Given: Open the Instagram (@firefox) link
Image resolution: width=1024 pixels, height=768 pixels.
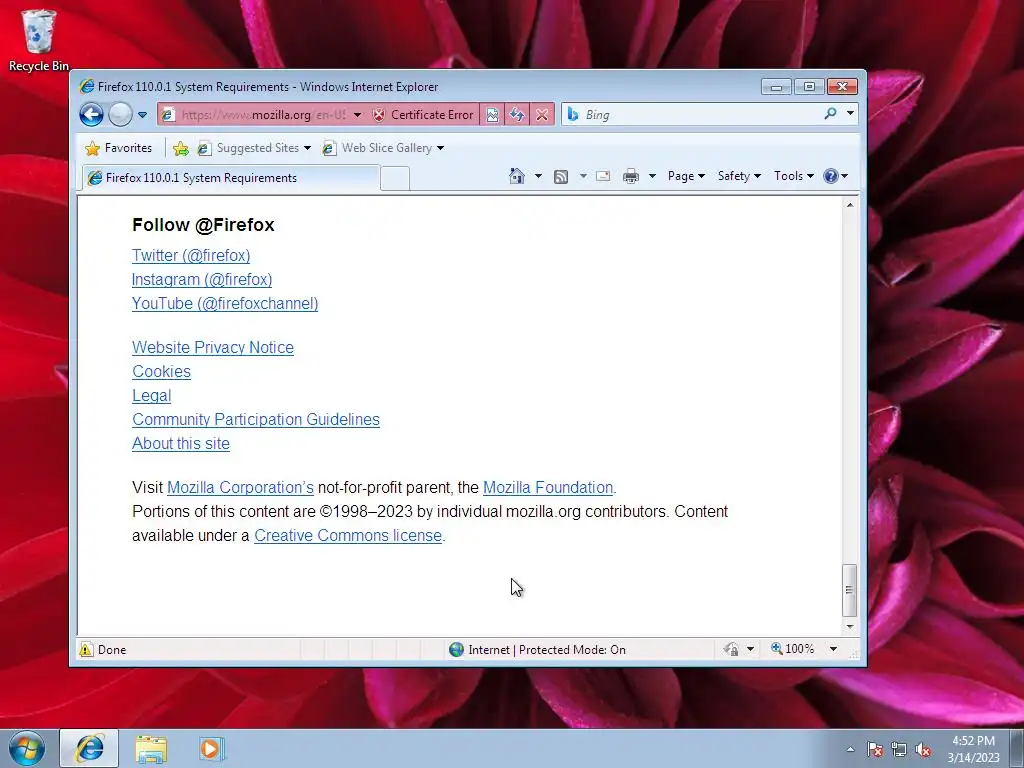Looking at the screenshot, I should coord(202,280).
